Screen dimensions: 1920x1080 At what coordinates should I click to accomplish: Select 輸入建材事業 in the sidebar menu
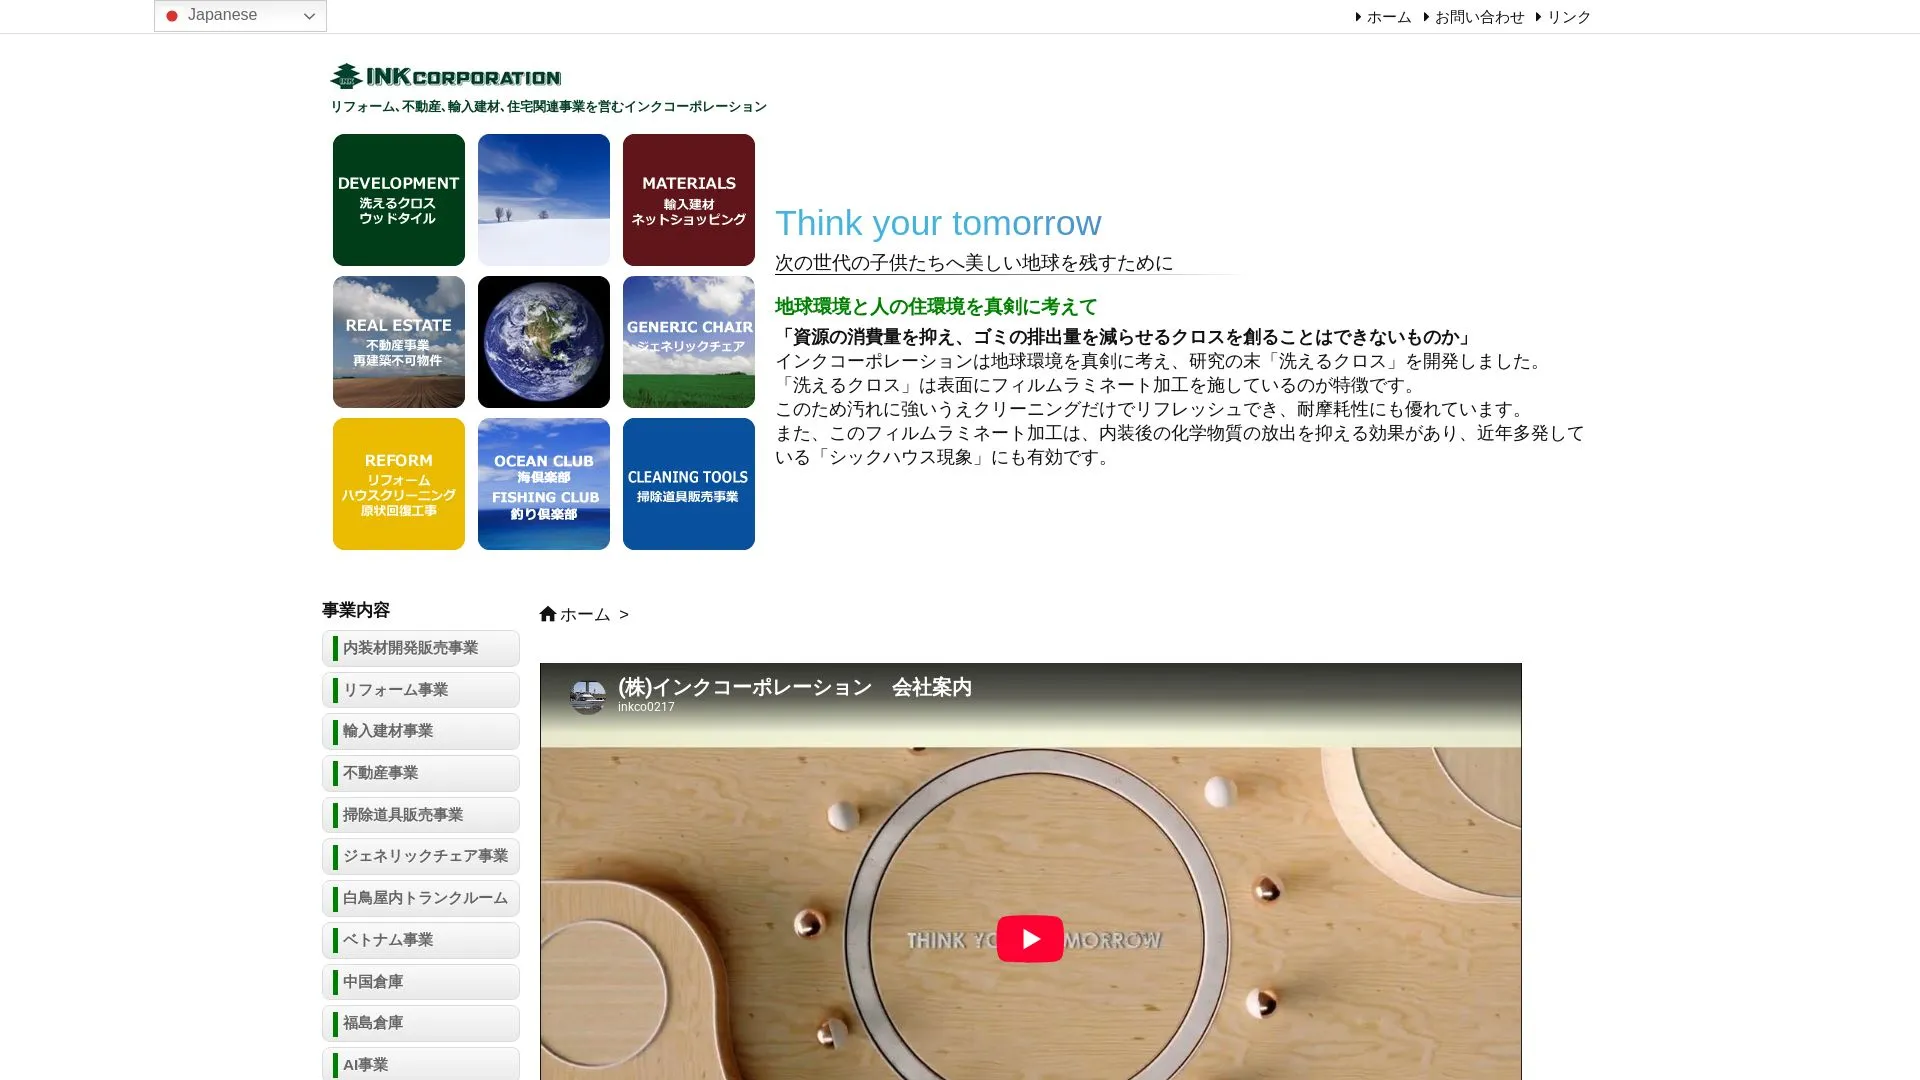421,731
